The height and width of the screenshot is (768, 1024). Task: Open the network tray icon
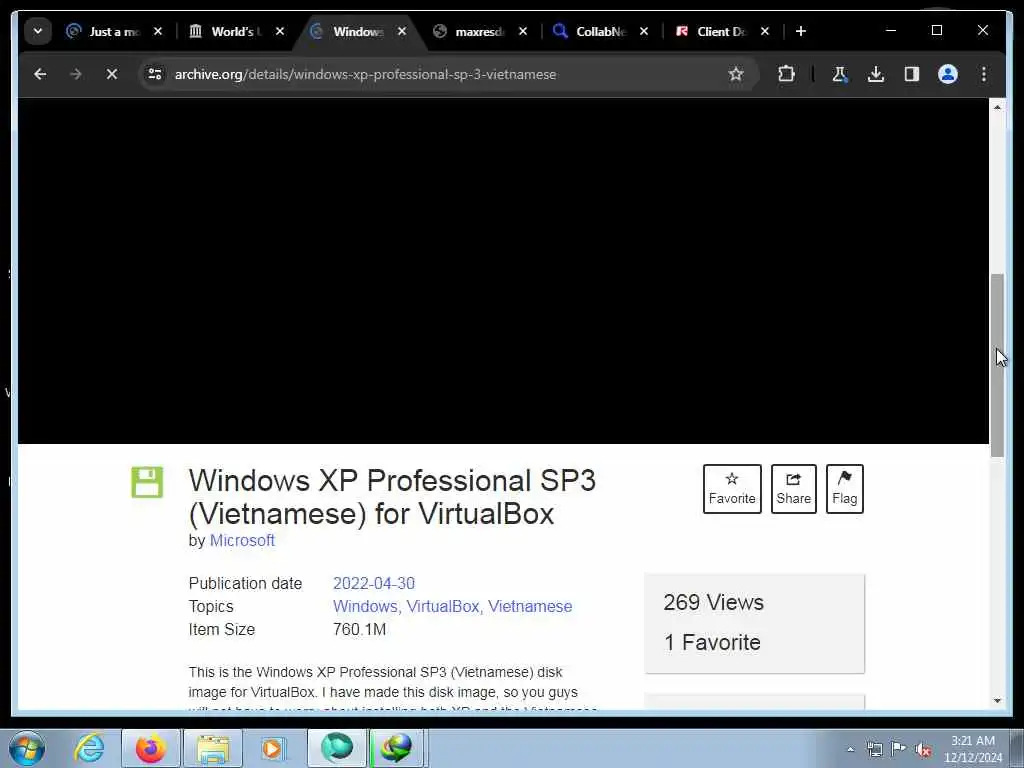874,749
